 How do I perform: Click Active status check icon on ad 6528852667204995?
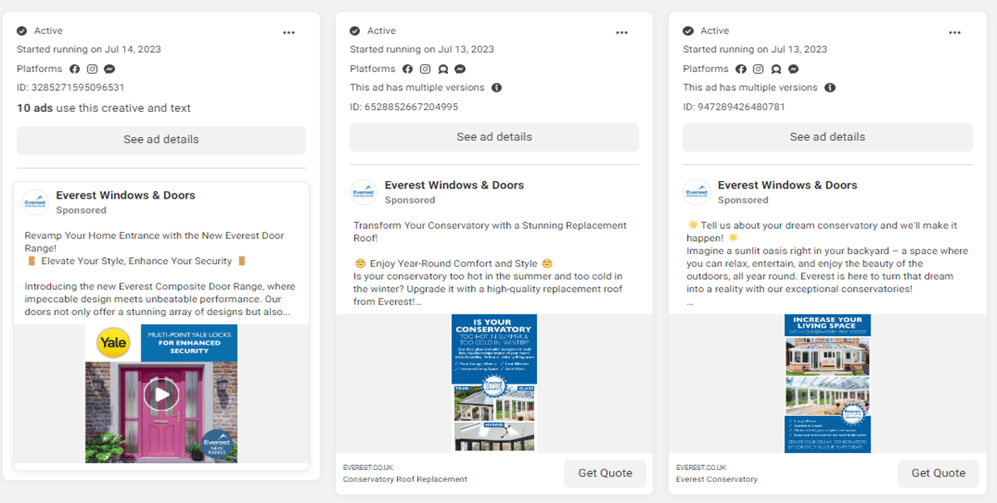[355, 31]
